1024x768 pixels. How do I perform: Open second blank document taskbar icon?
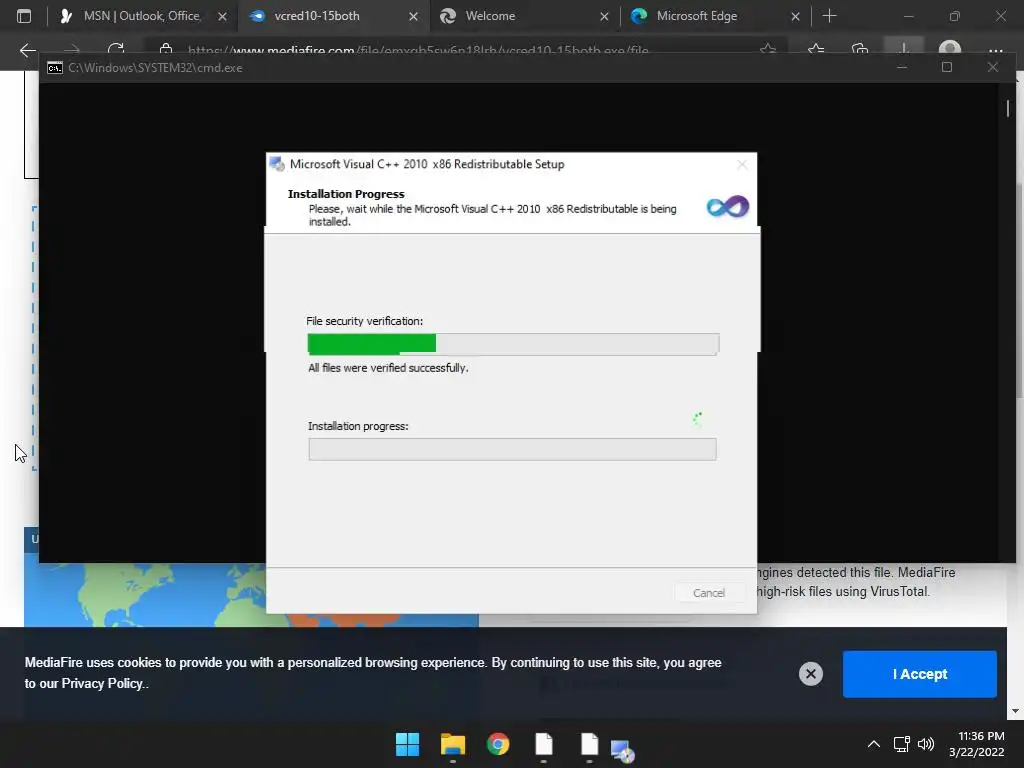coord(589,744)
